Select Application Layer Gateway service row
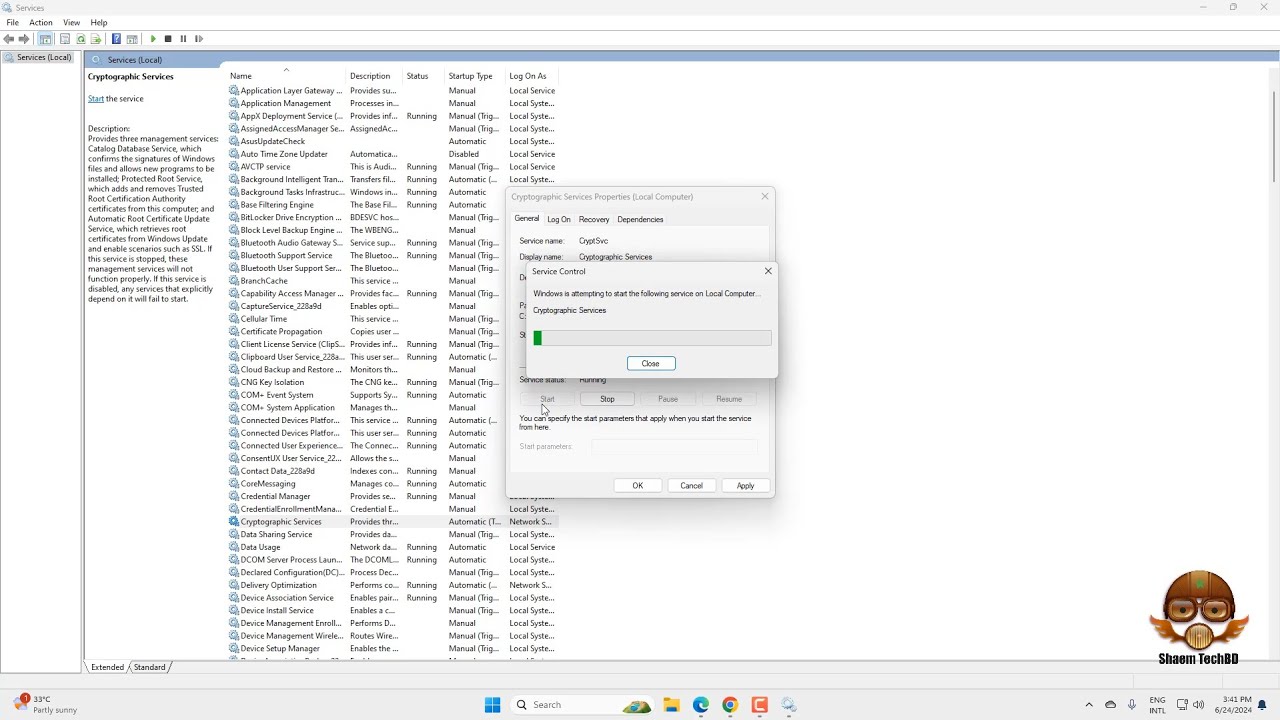This screenshot has width=1280, height=720. click(392, 90)
